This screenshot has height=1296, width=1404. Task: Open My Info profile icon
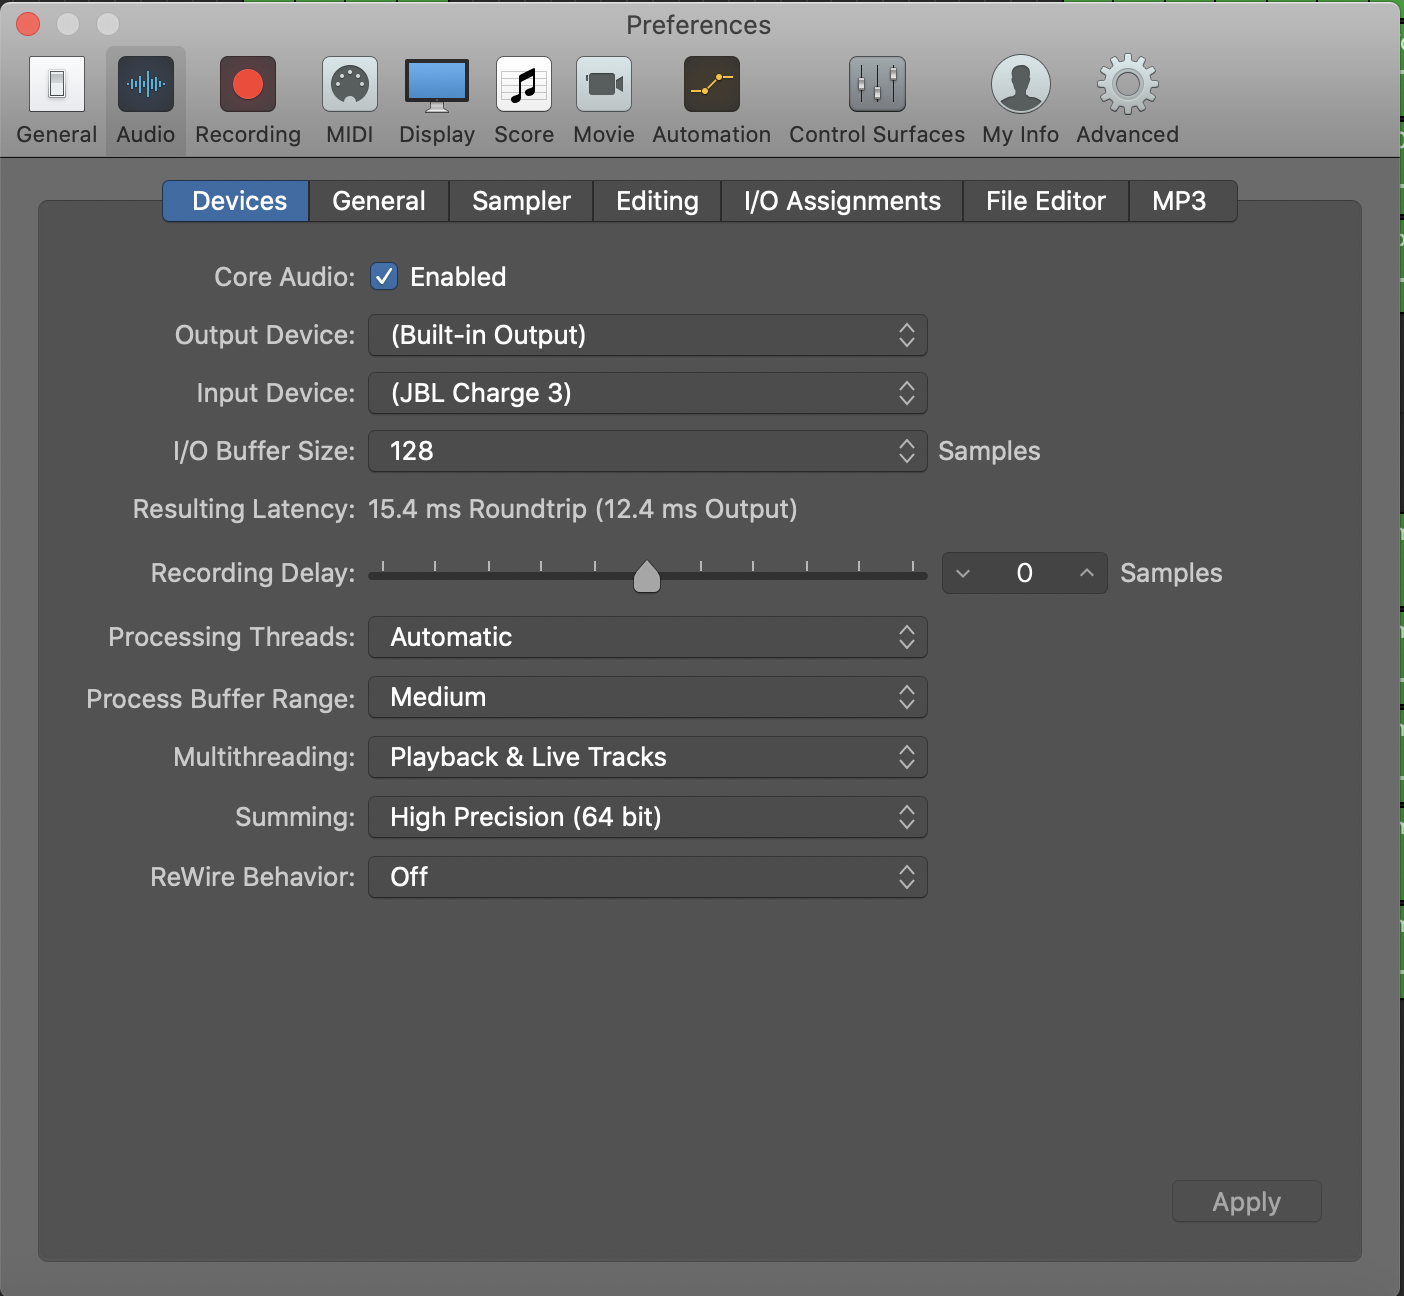(x=1021, y=84)
